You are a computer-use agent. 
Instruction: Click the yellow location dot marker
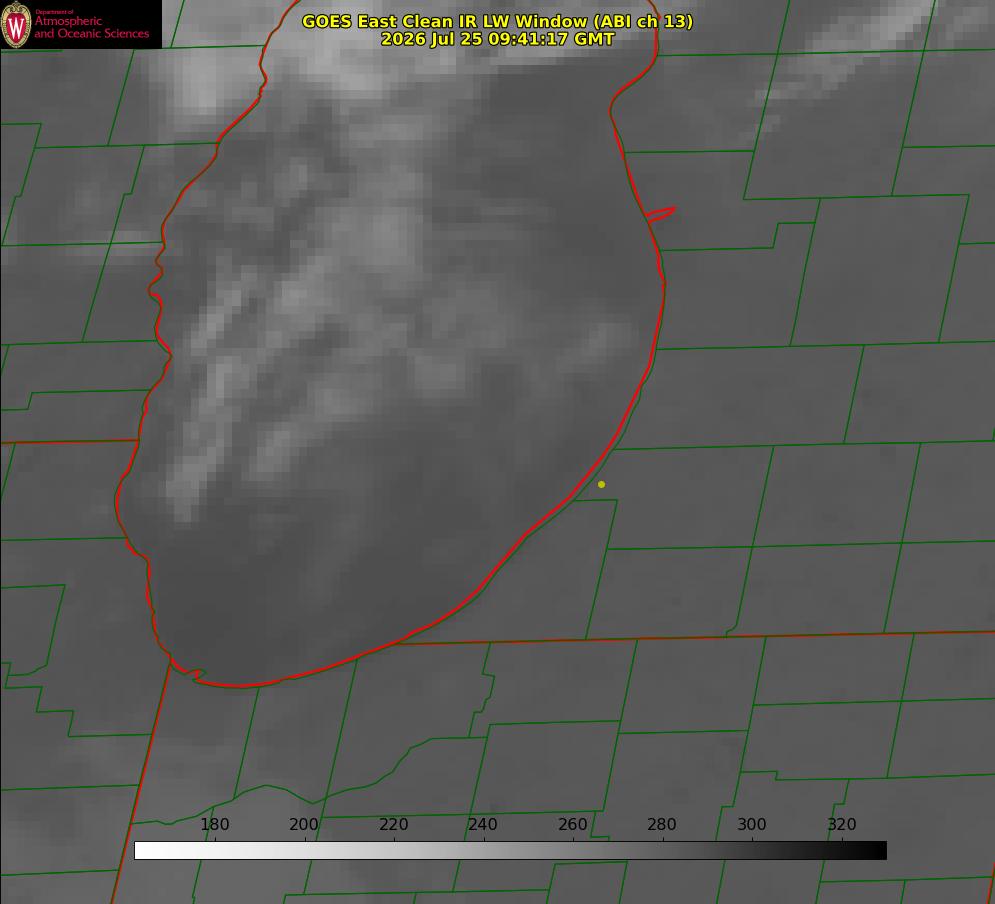(601, 484)
